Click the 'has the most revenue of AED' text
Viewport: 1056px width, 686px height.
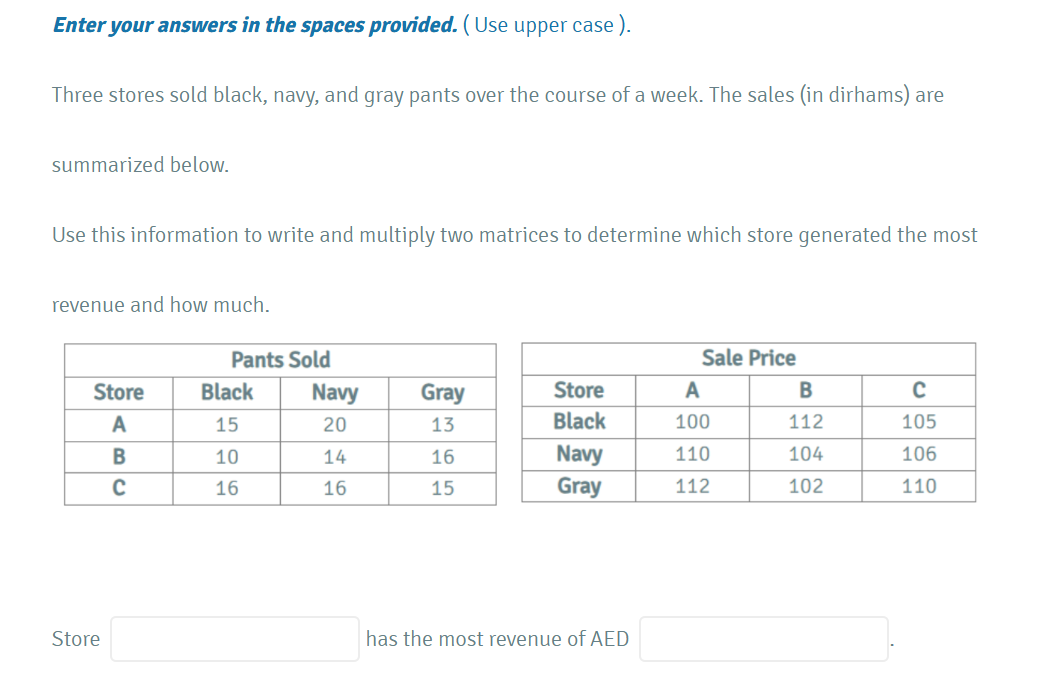(x=498, y=639)
